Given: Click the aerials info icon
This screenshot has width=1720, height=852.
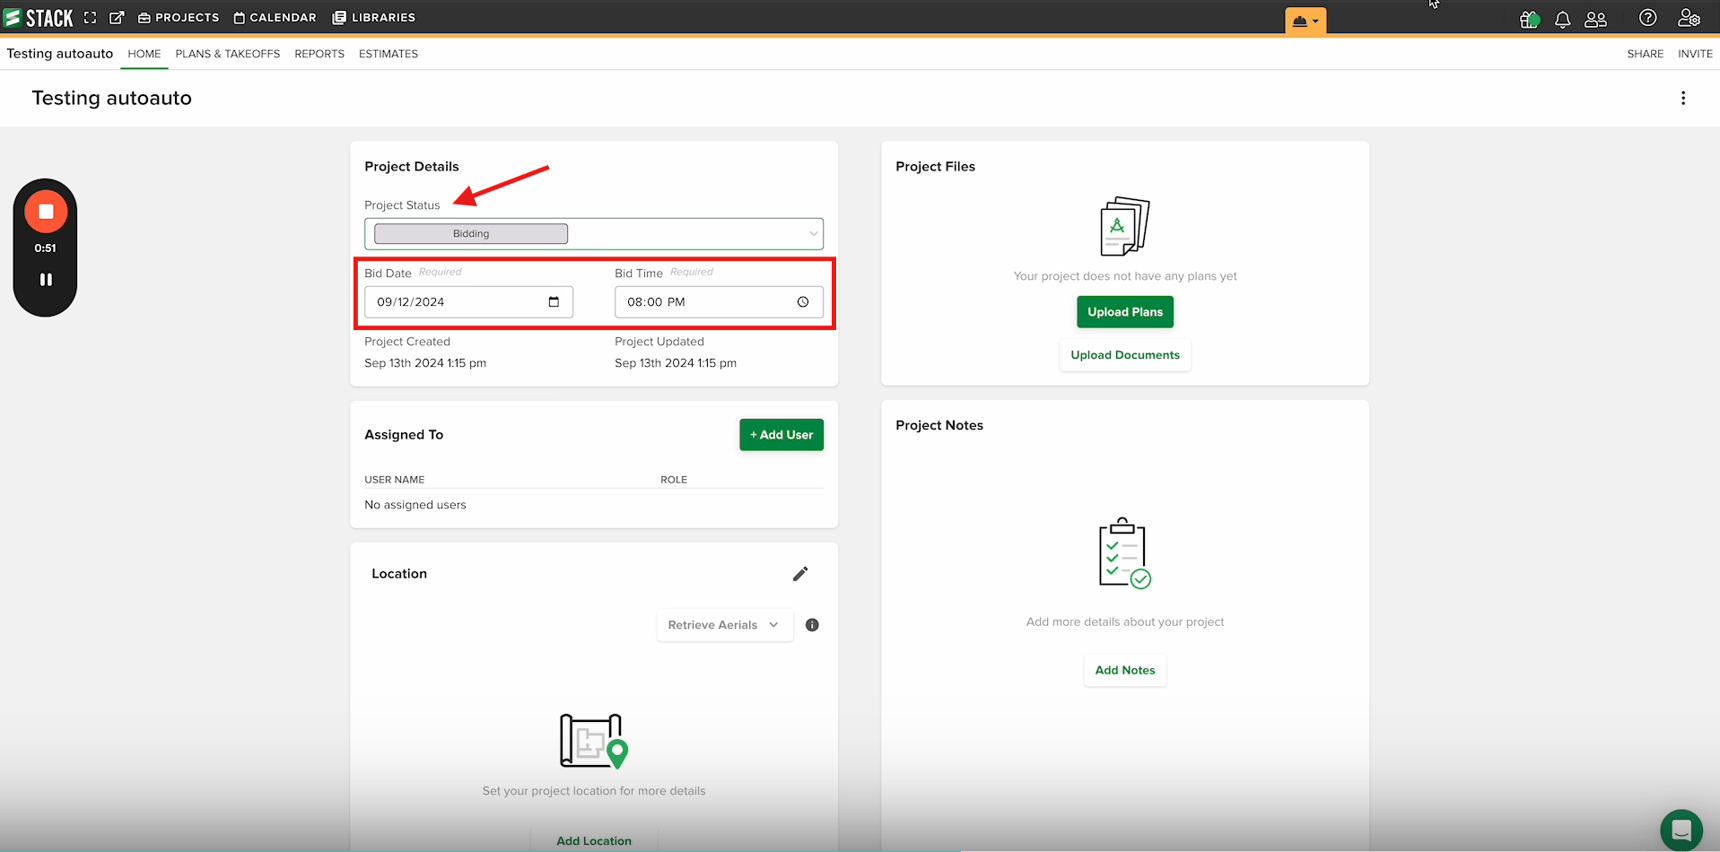Looking at the screenshot, I should click(812, 625).
